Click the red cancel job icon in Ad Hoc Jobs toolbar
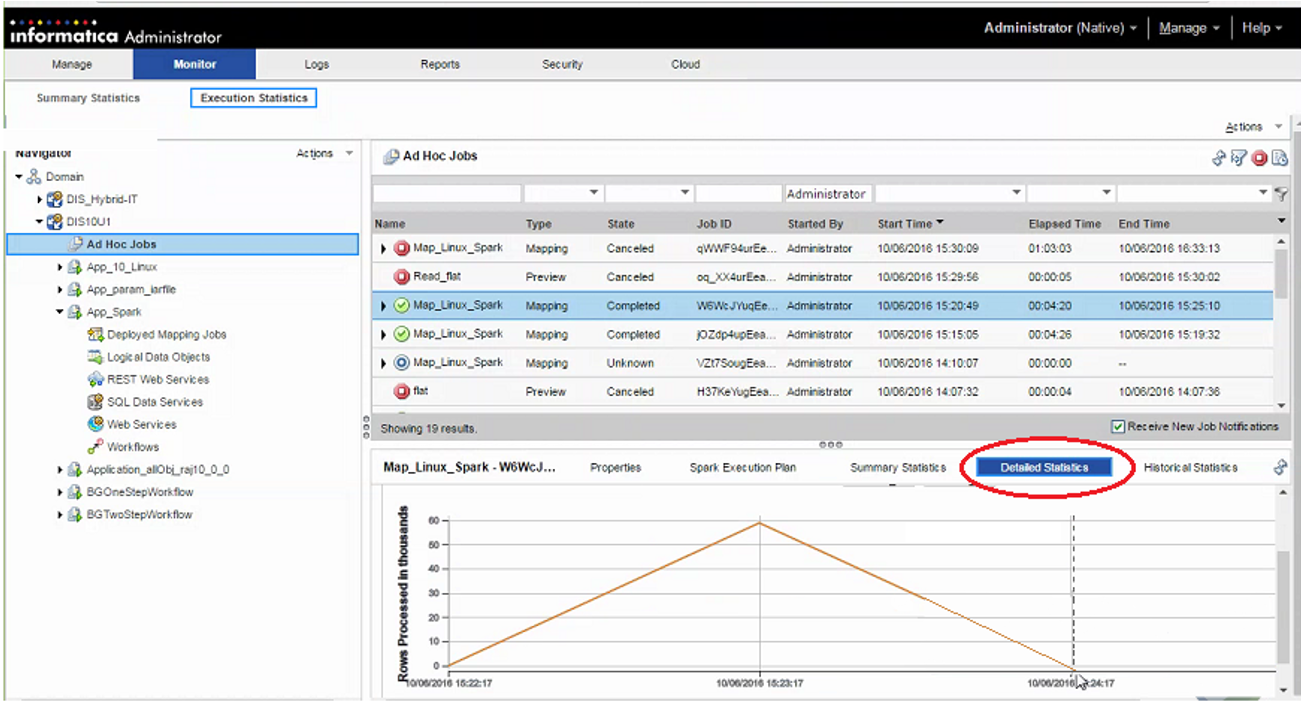Viewport: 1301px width, 703px height. tap(1260, 158)
